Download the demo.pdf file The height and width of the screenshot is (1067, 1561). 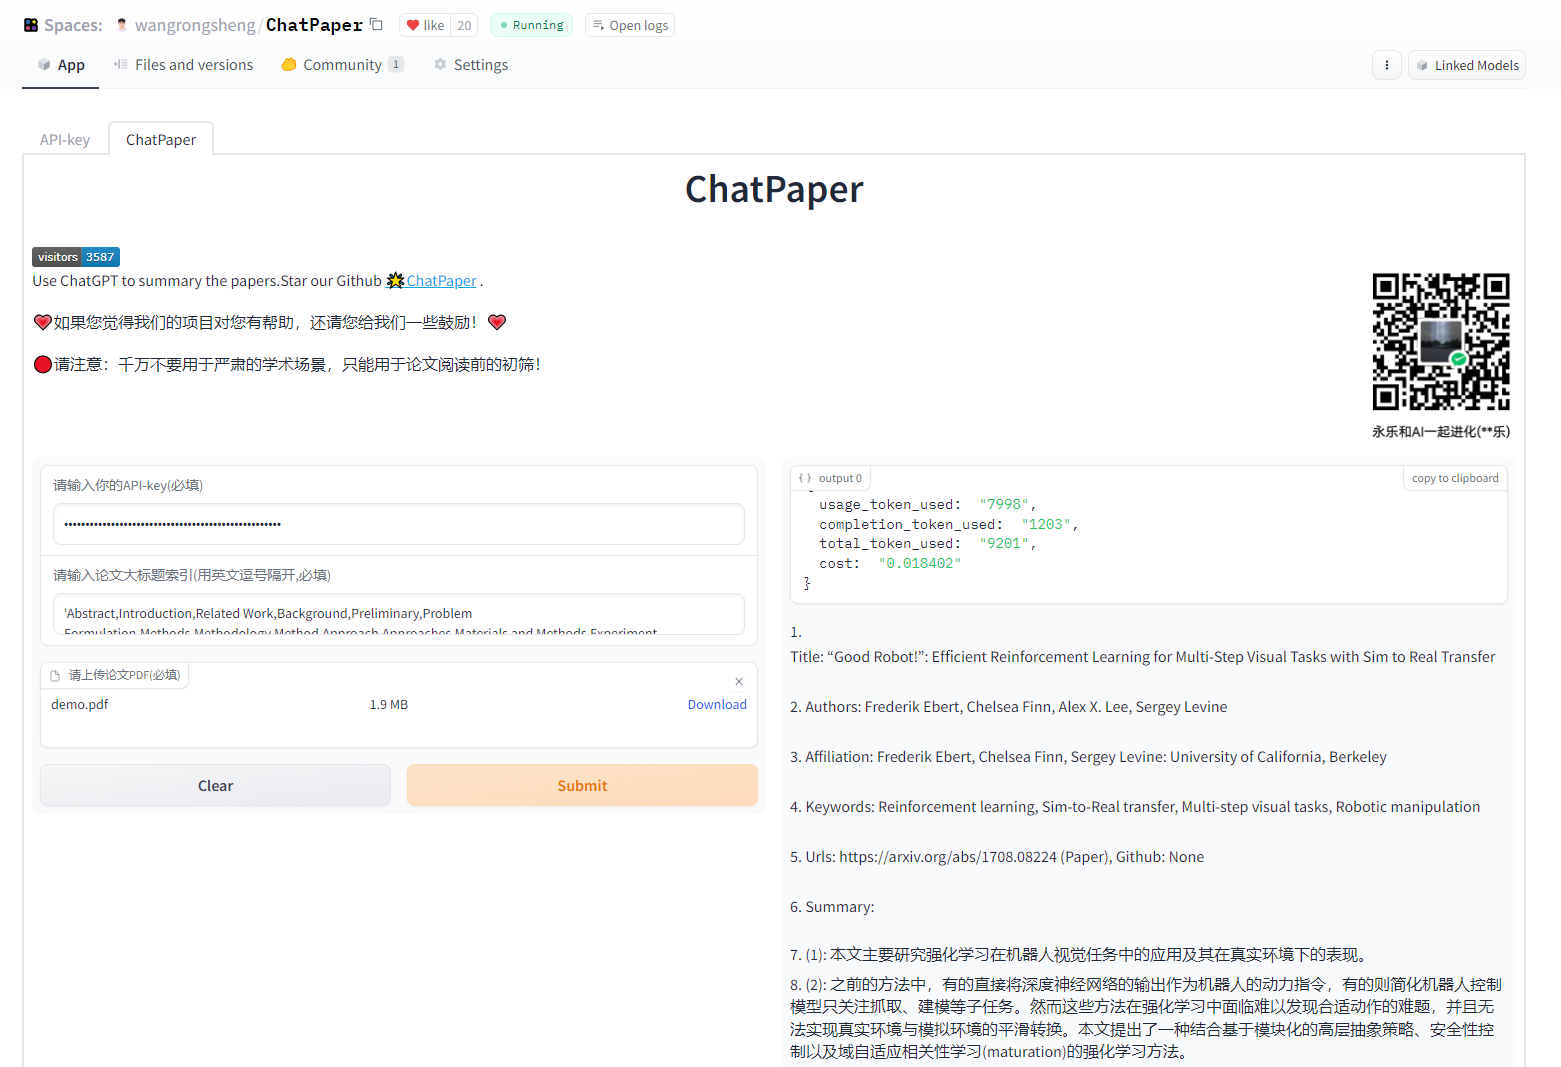point(716,704)
